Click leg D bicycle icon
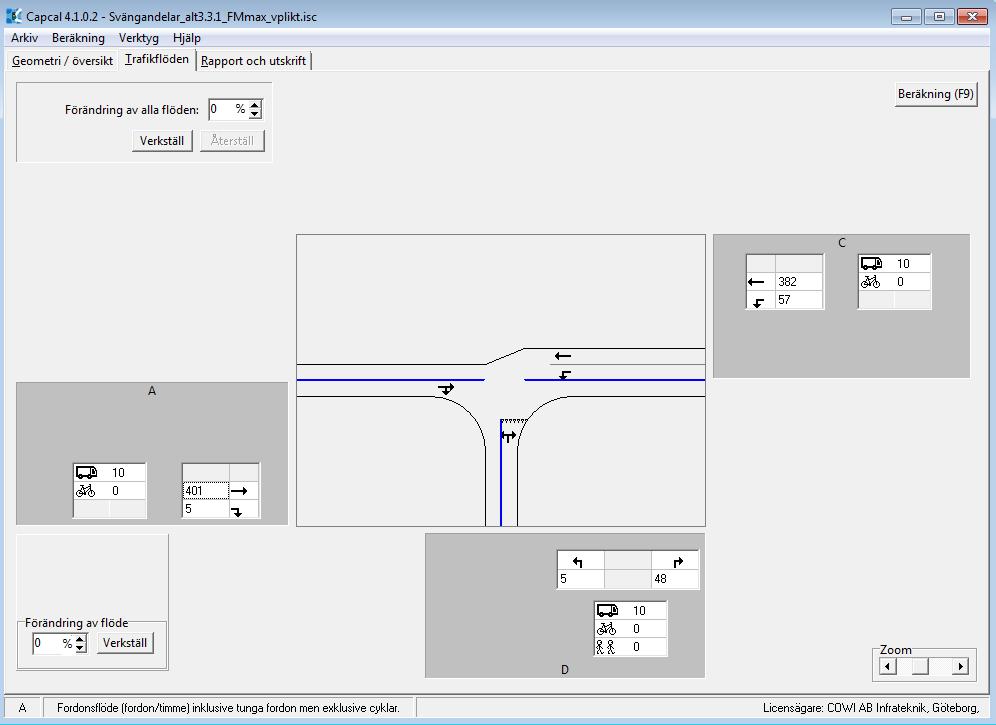Image resolution: width=996 pixels, height=725 pixels. [x=607, y=628]
